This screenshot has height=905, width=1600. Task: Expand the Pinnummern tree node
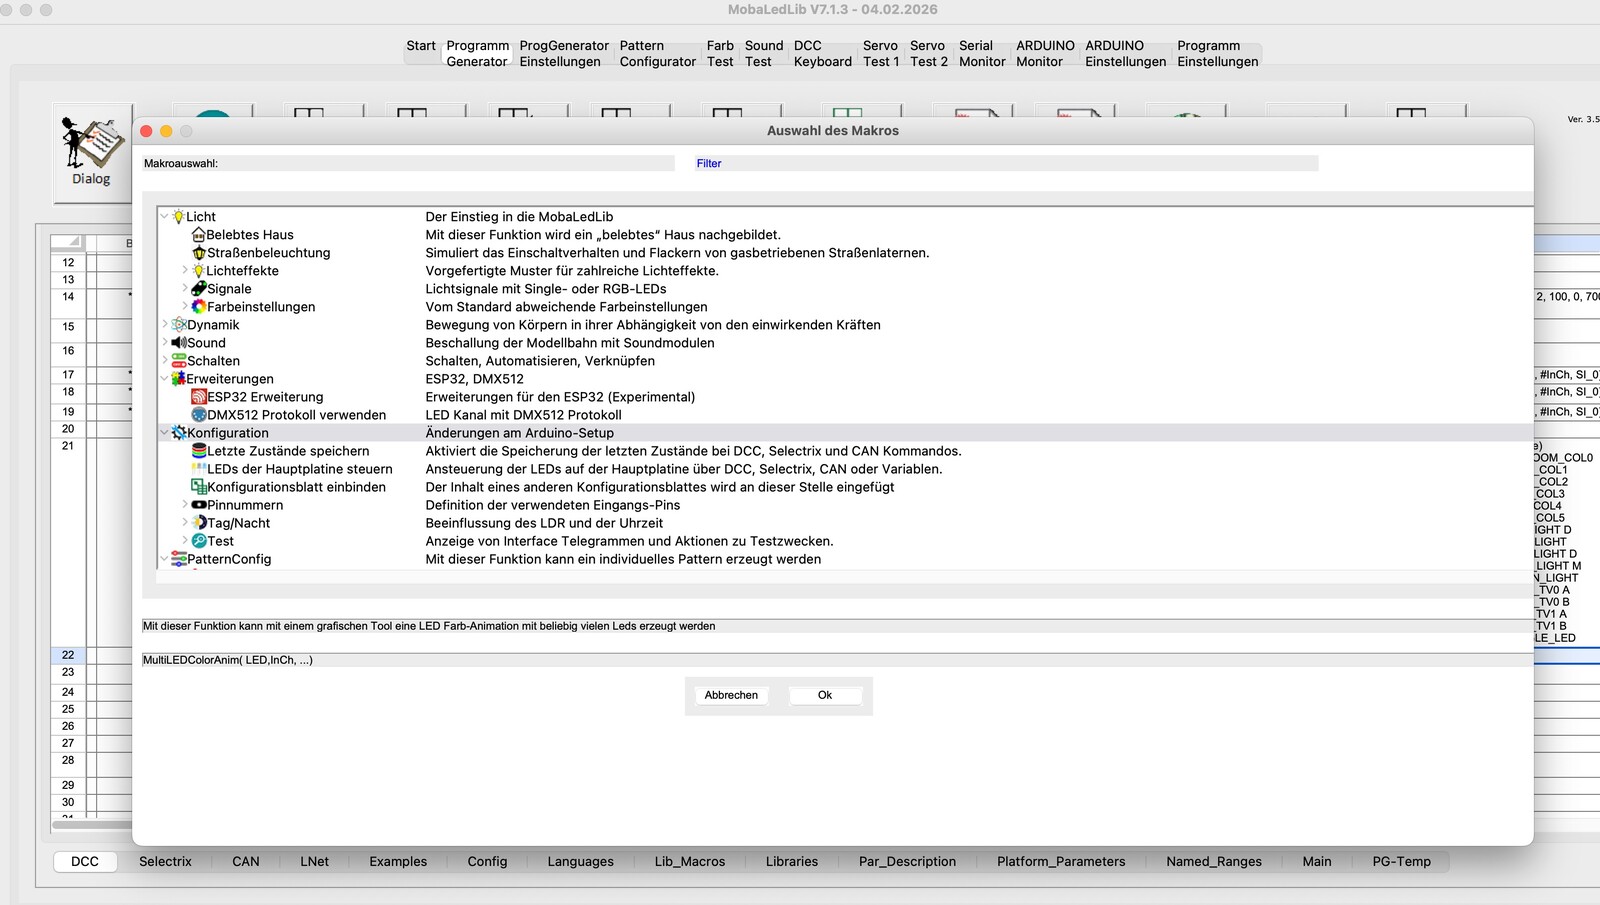coord(185,505)
